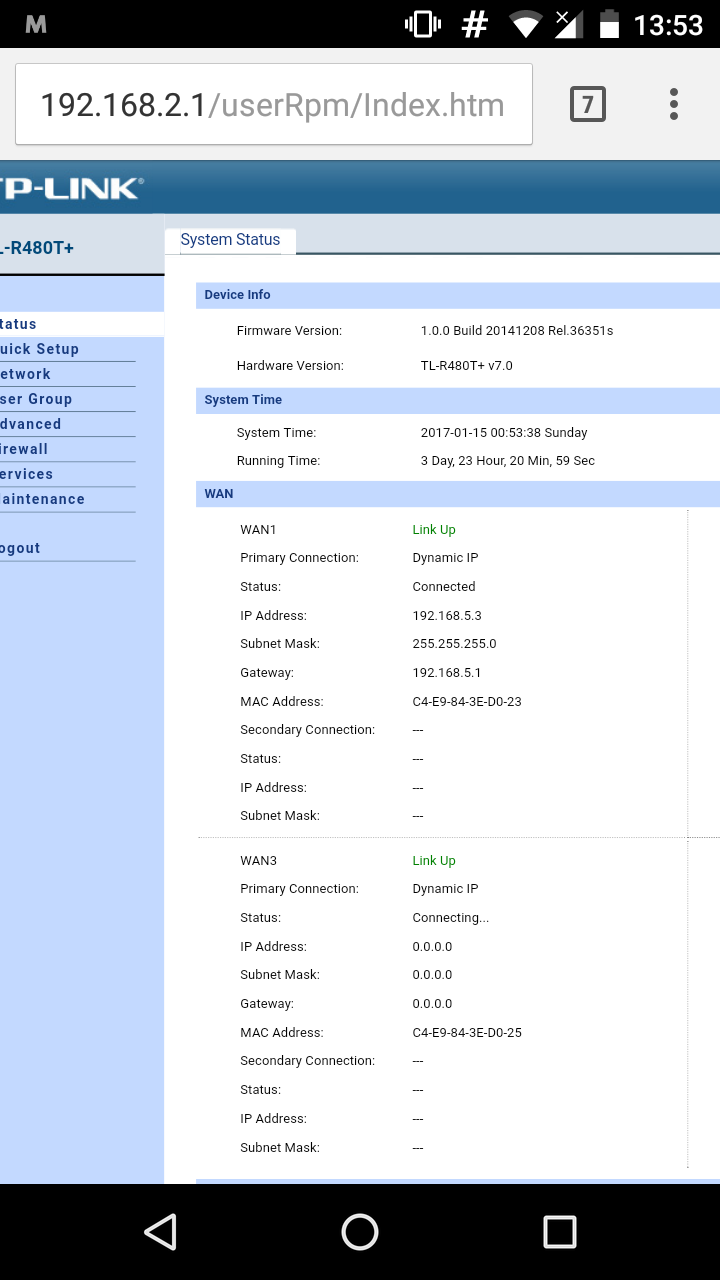720x1280 pixels.
Task: Open browser tab switcher showing 7
Action: click(588, 104)
